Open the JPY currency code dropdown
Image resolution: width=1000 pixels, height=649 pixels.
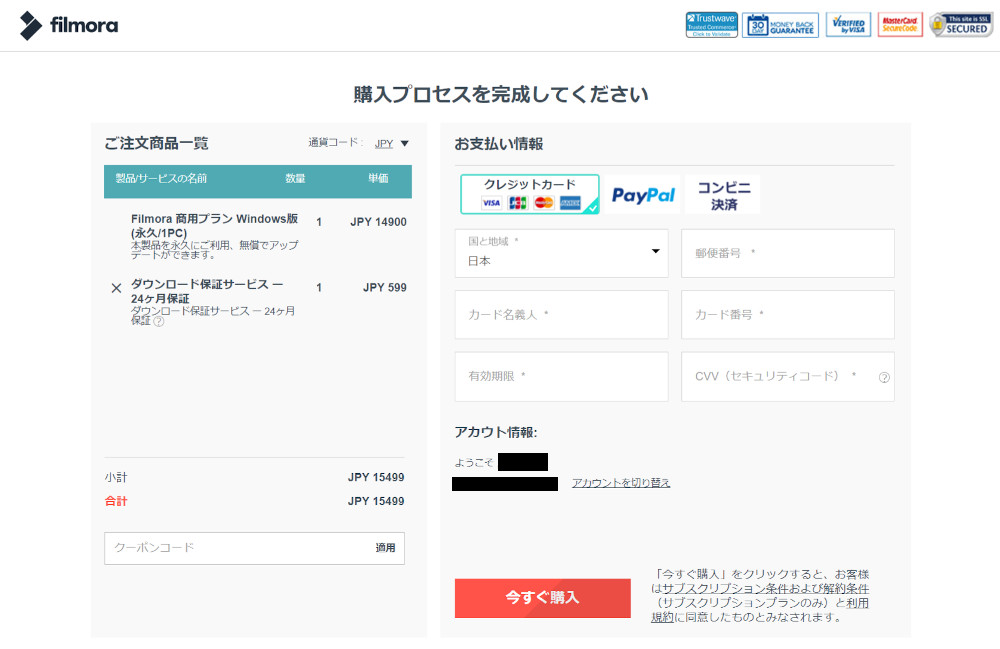392,143
